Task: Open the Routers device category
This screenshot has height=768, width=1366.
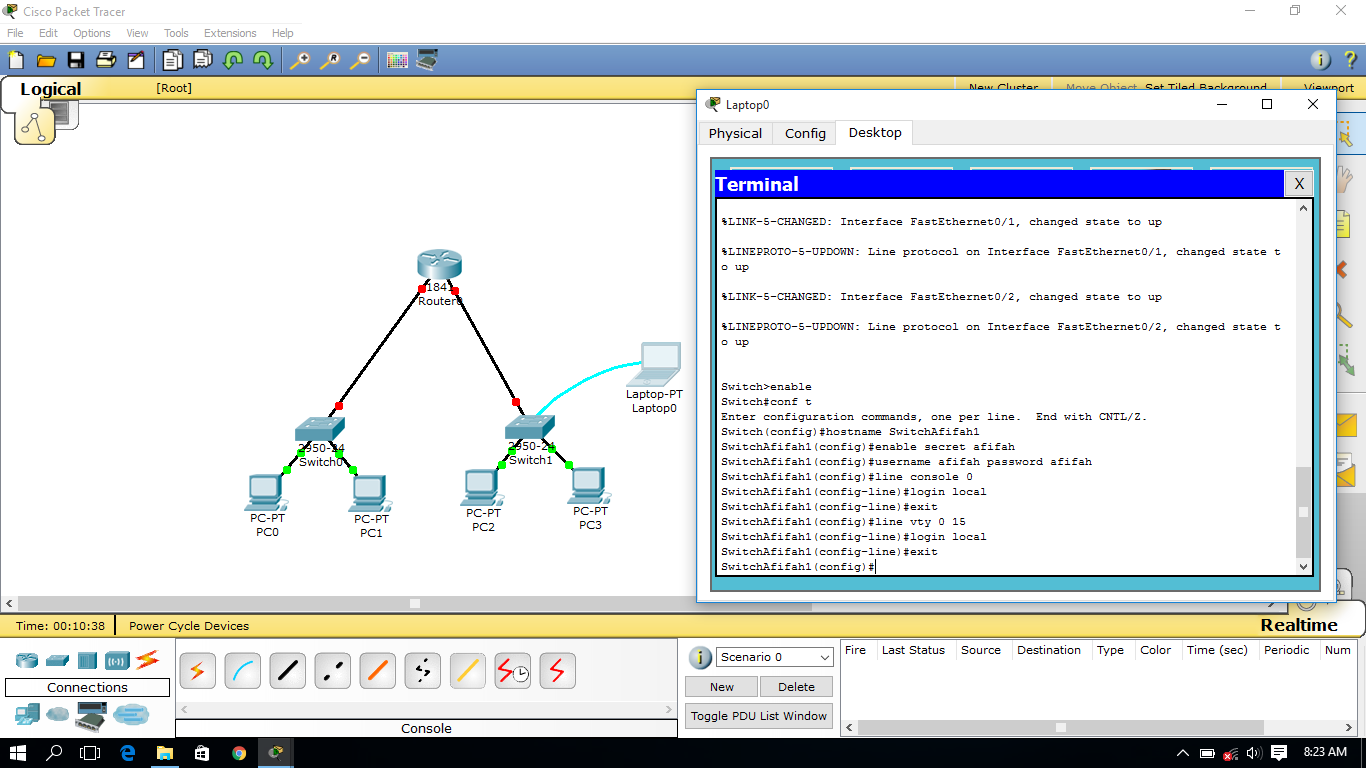Action: 25,660
